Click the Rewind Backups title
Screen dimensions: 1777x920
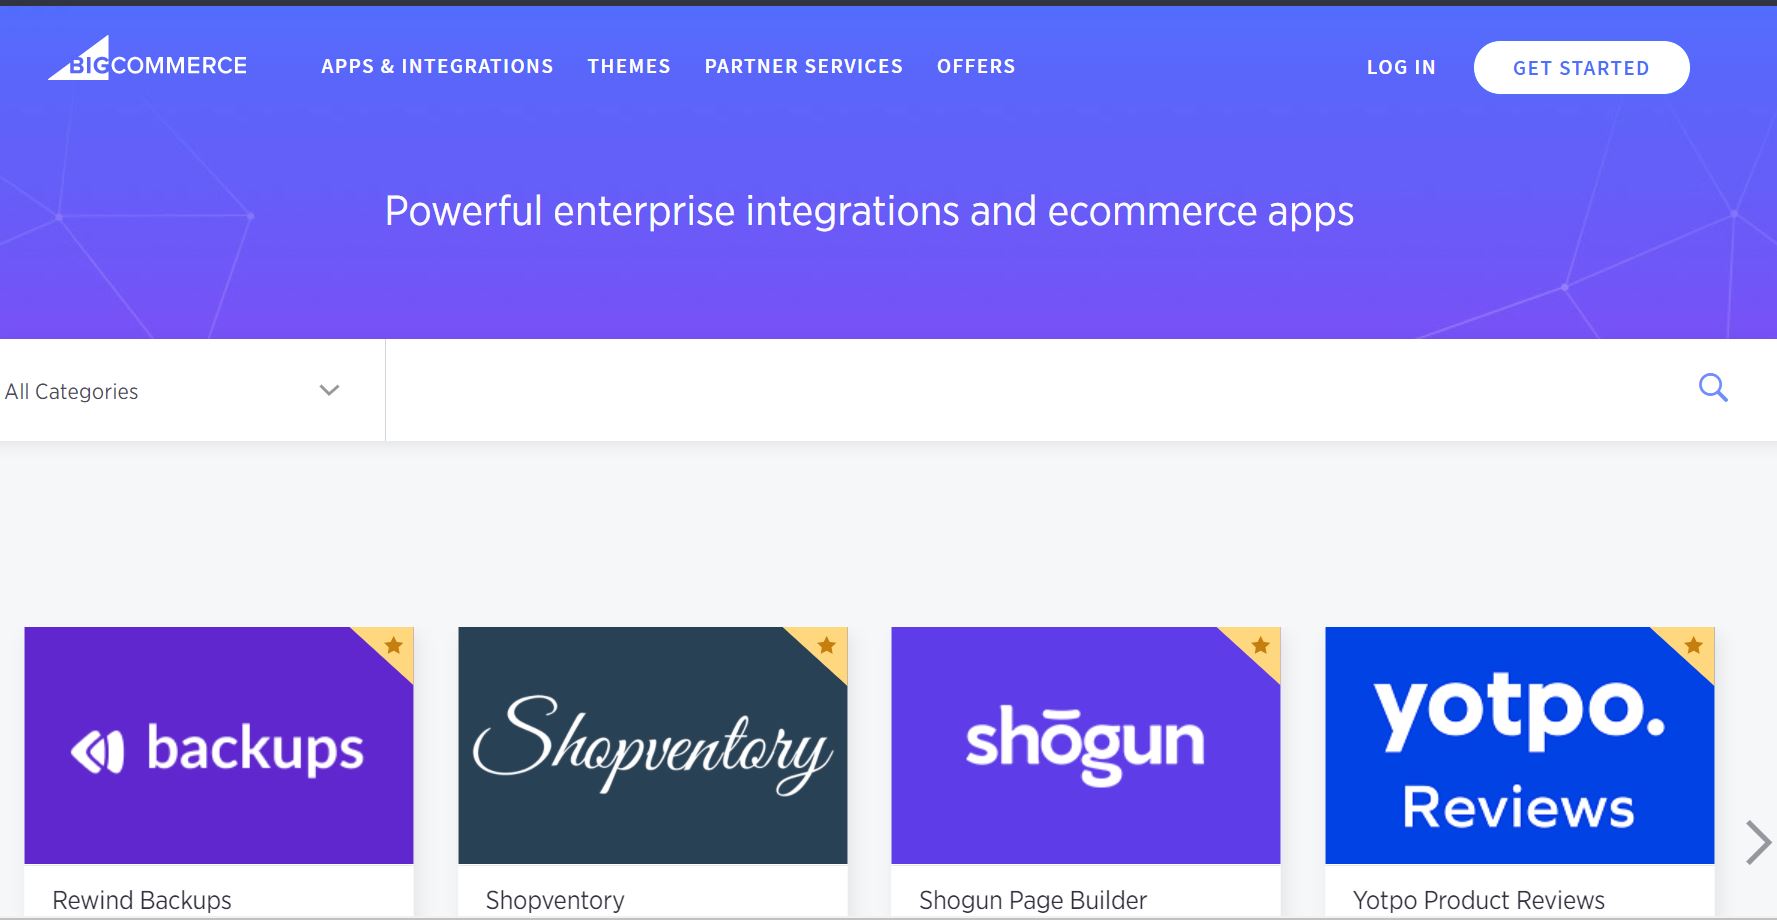142,900
